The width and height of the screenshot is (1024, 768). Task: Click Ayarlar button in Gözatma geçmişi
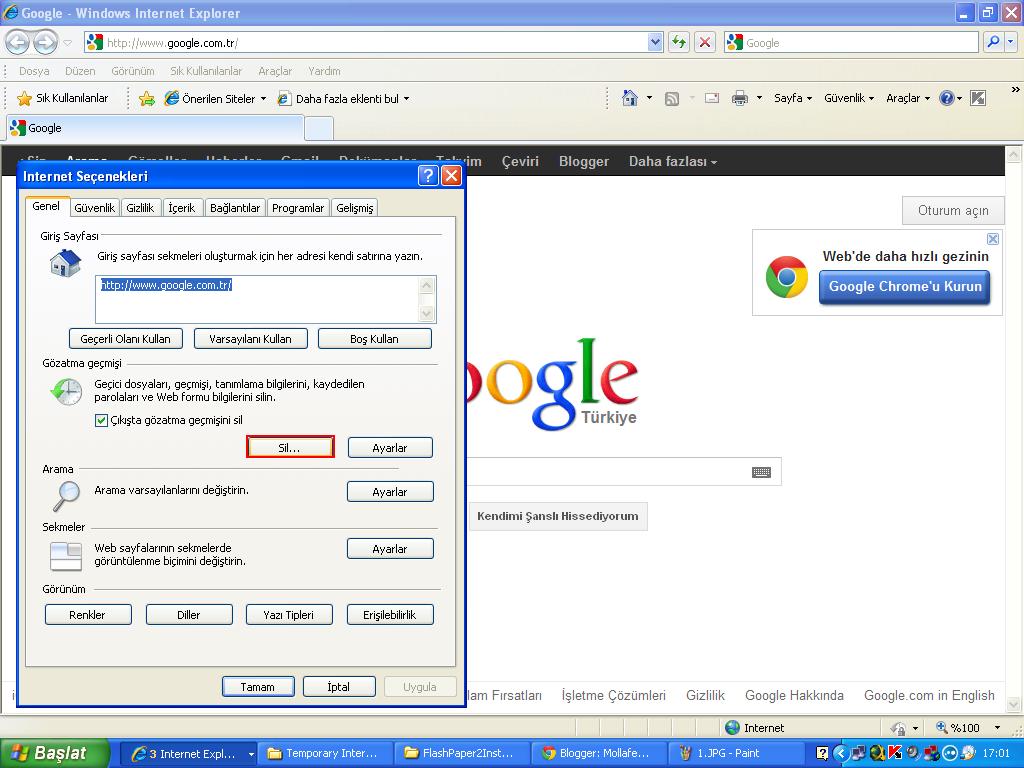pos(390,447)
